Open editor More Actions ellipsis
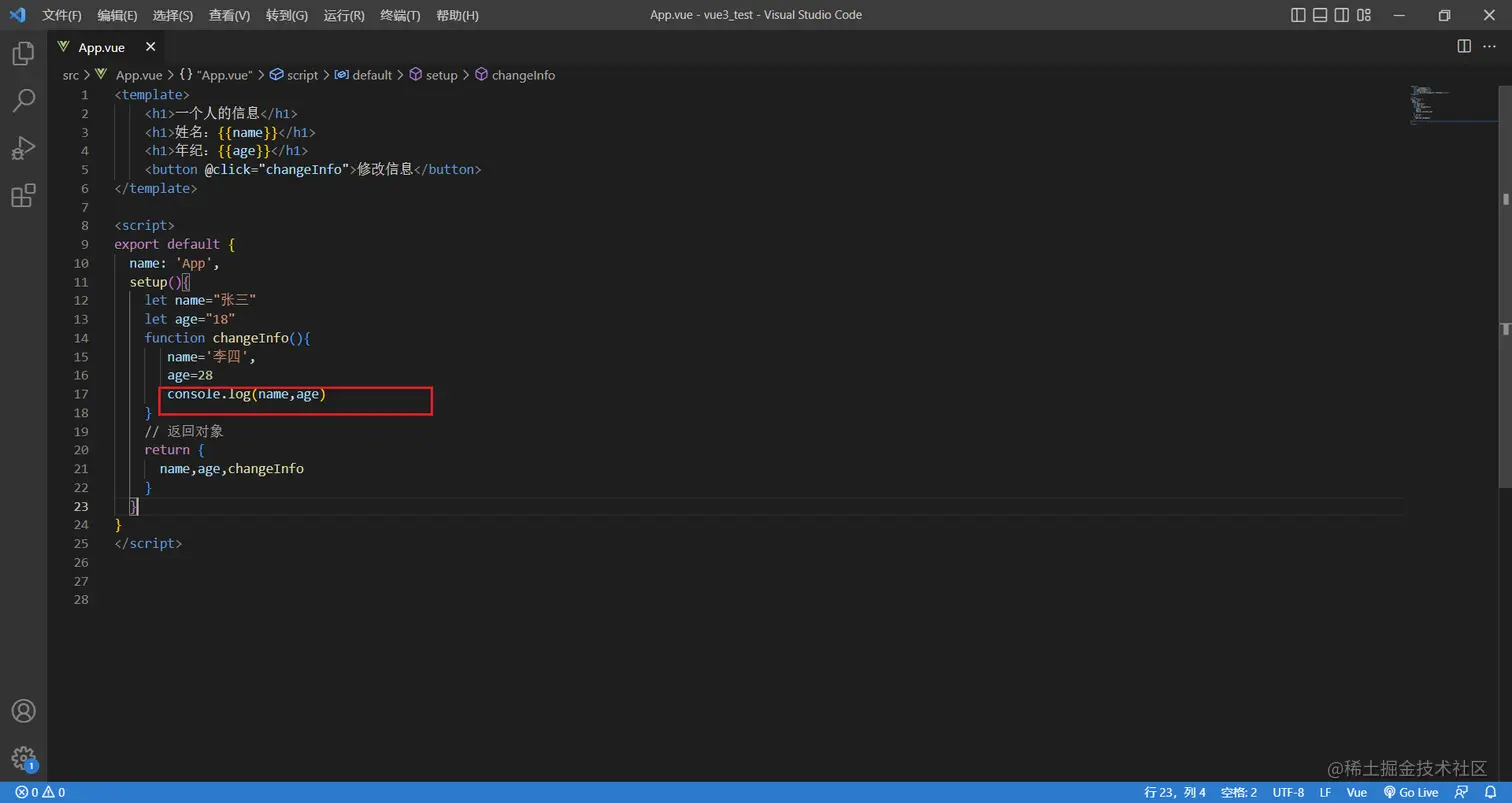This screenshot has width=1512, height=803. tap(1491, 46)
